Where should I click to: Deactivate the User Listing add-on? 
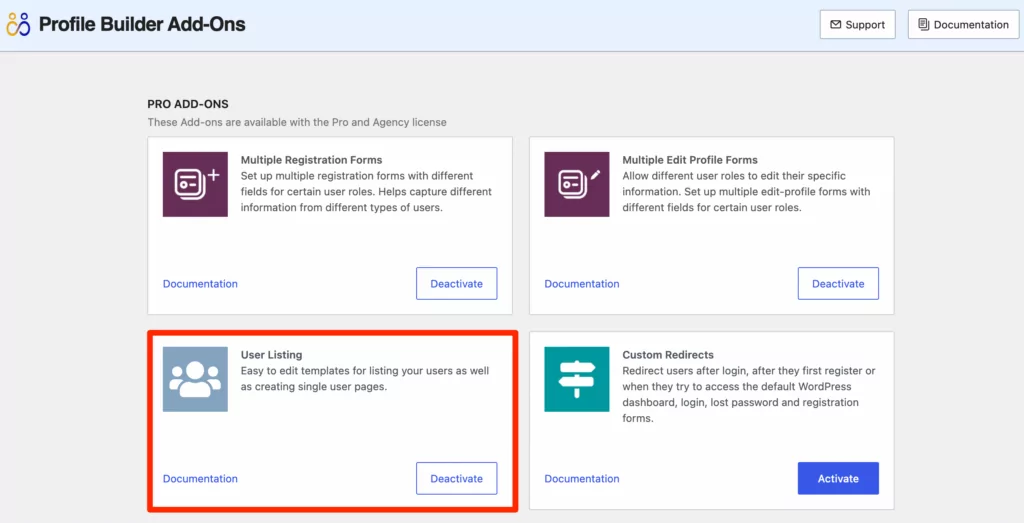(x=456, y=479)
